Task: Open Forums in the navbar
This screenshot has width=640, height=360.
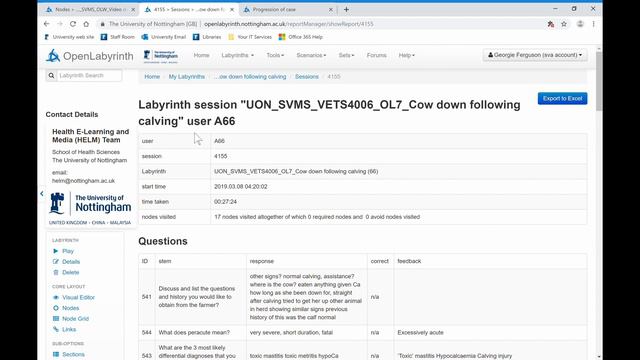Action: click(x=376, y=56)
